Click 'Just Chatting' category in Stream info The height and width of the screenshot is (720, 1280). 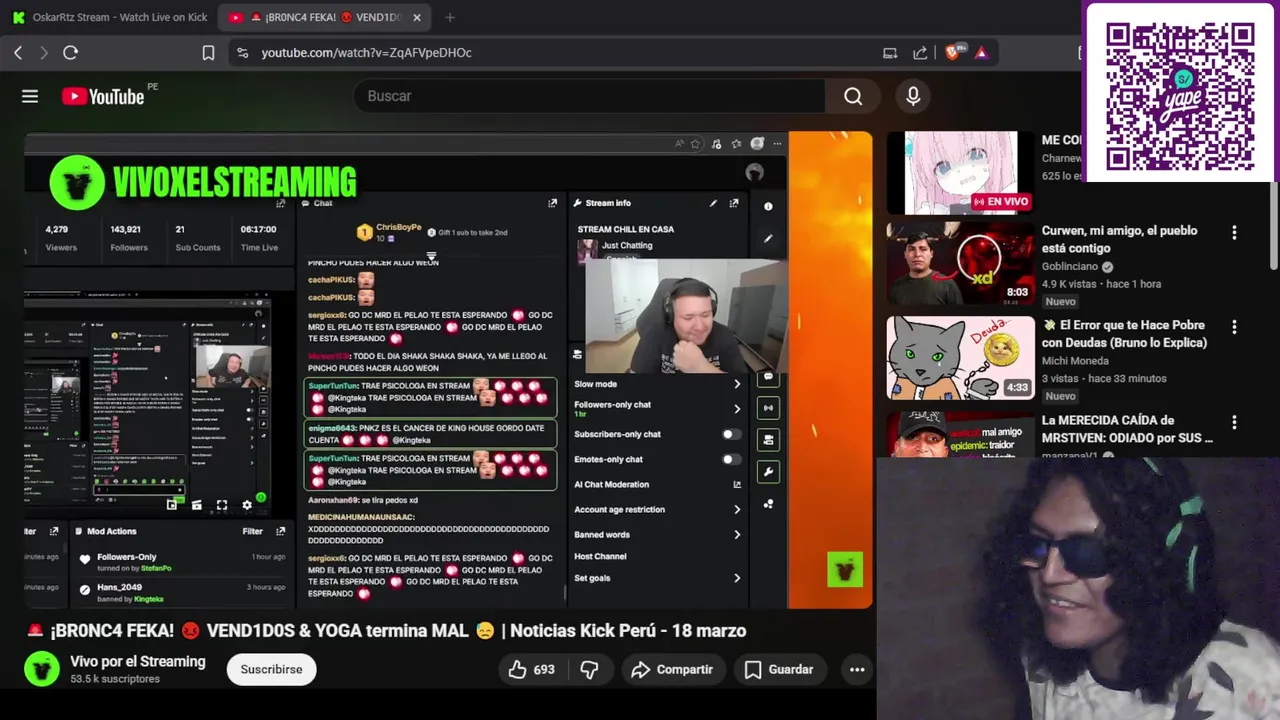[627, 246]
